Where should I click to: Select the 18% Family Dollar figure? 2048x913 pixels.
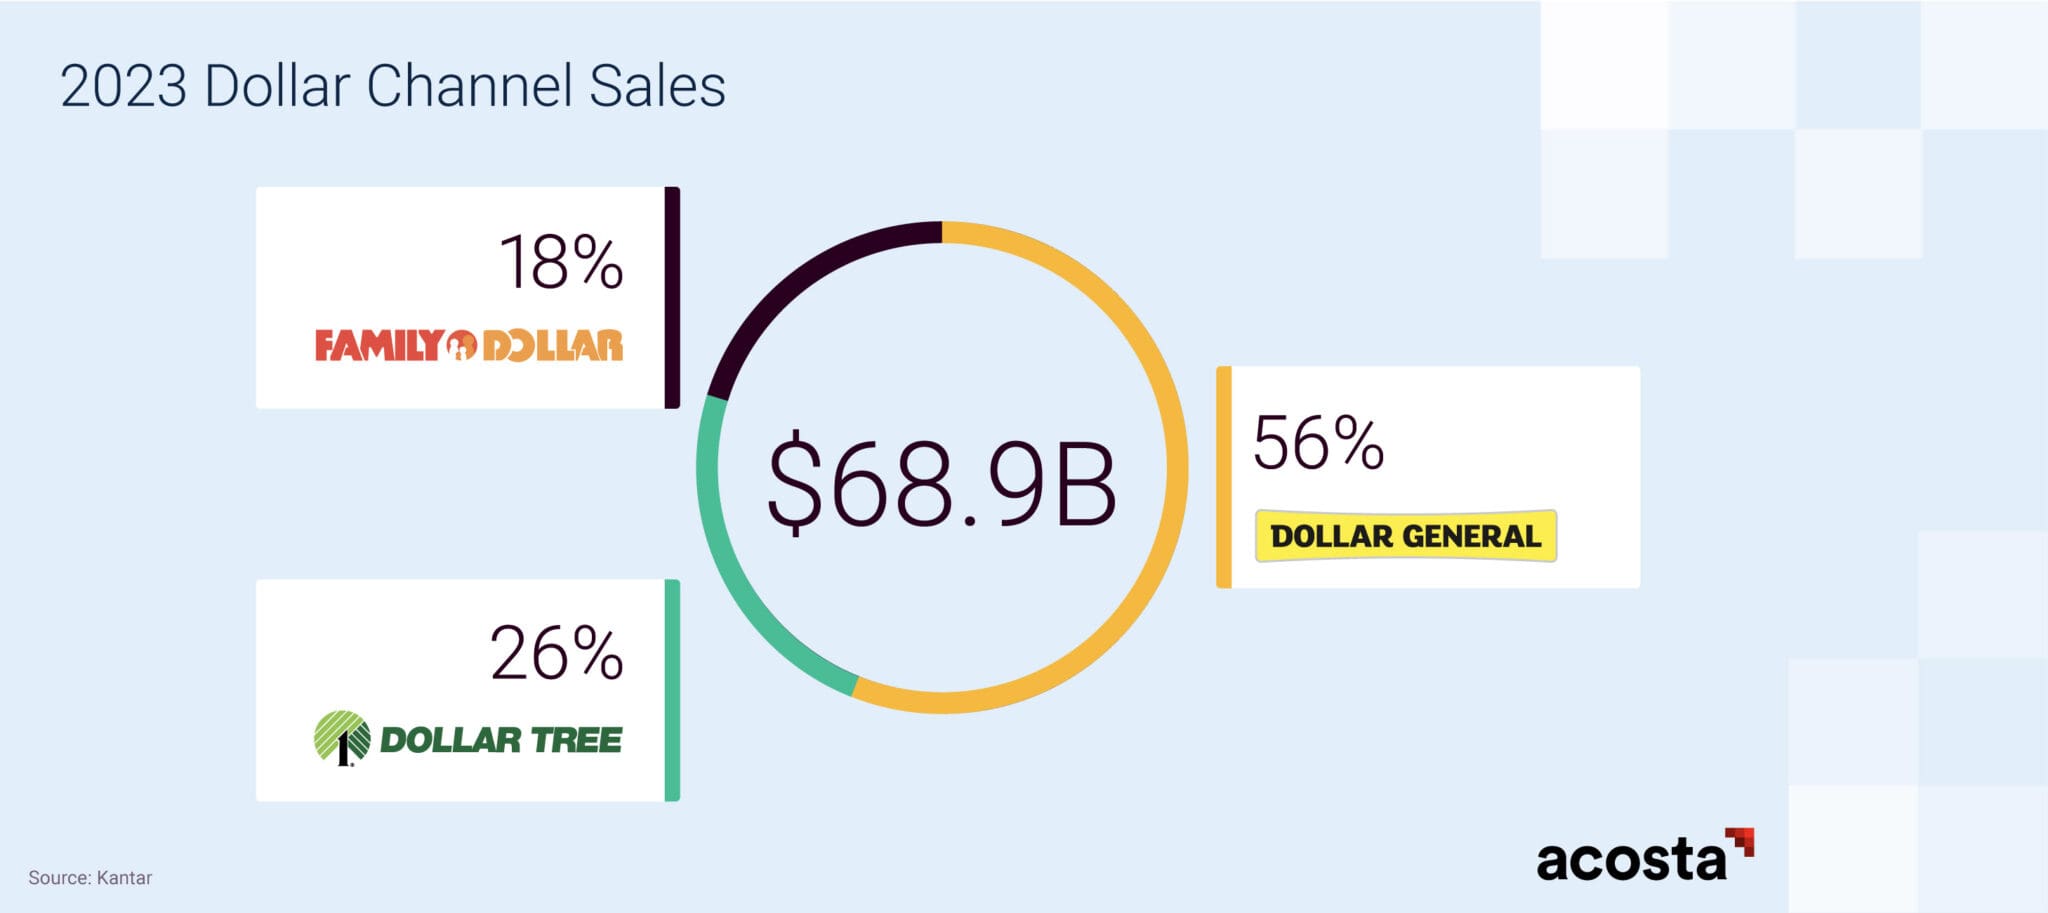pos(561,263)
